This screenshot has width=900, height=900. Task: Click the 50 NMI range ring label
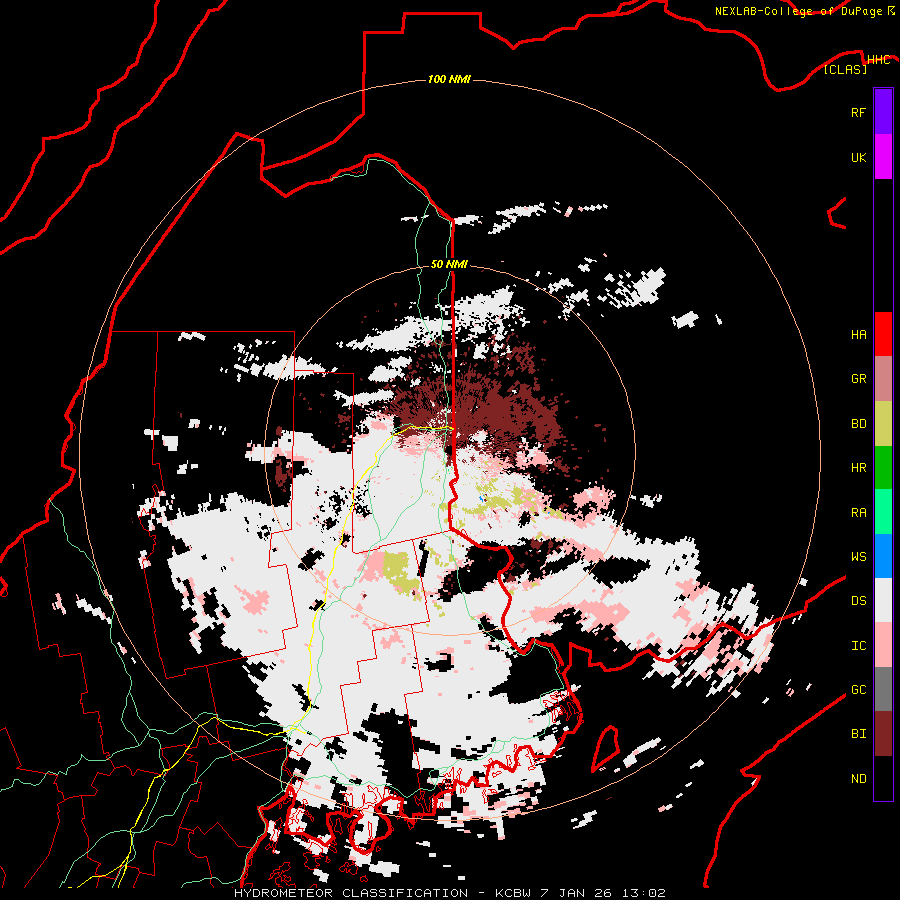(x=449, y=265)
